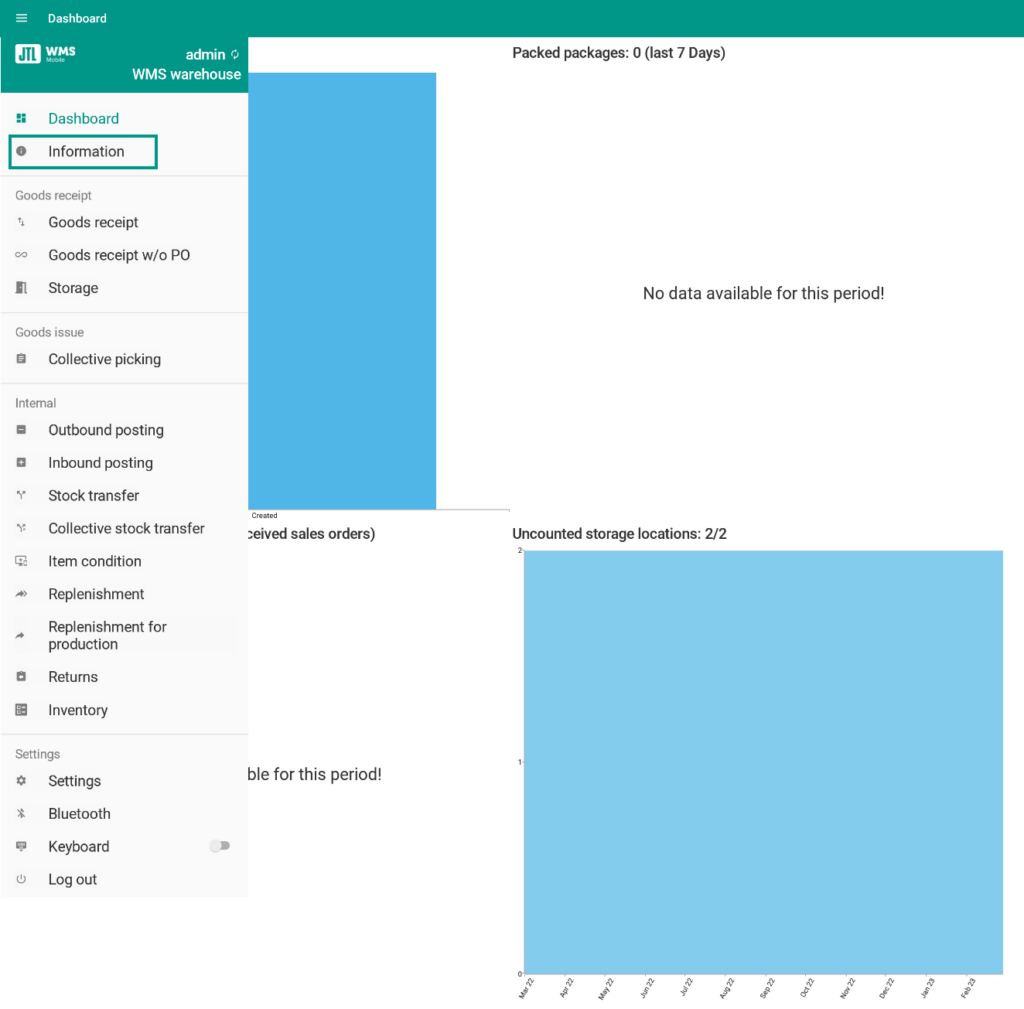
Task: Click the Storage door icon
Action: [21, 288]
